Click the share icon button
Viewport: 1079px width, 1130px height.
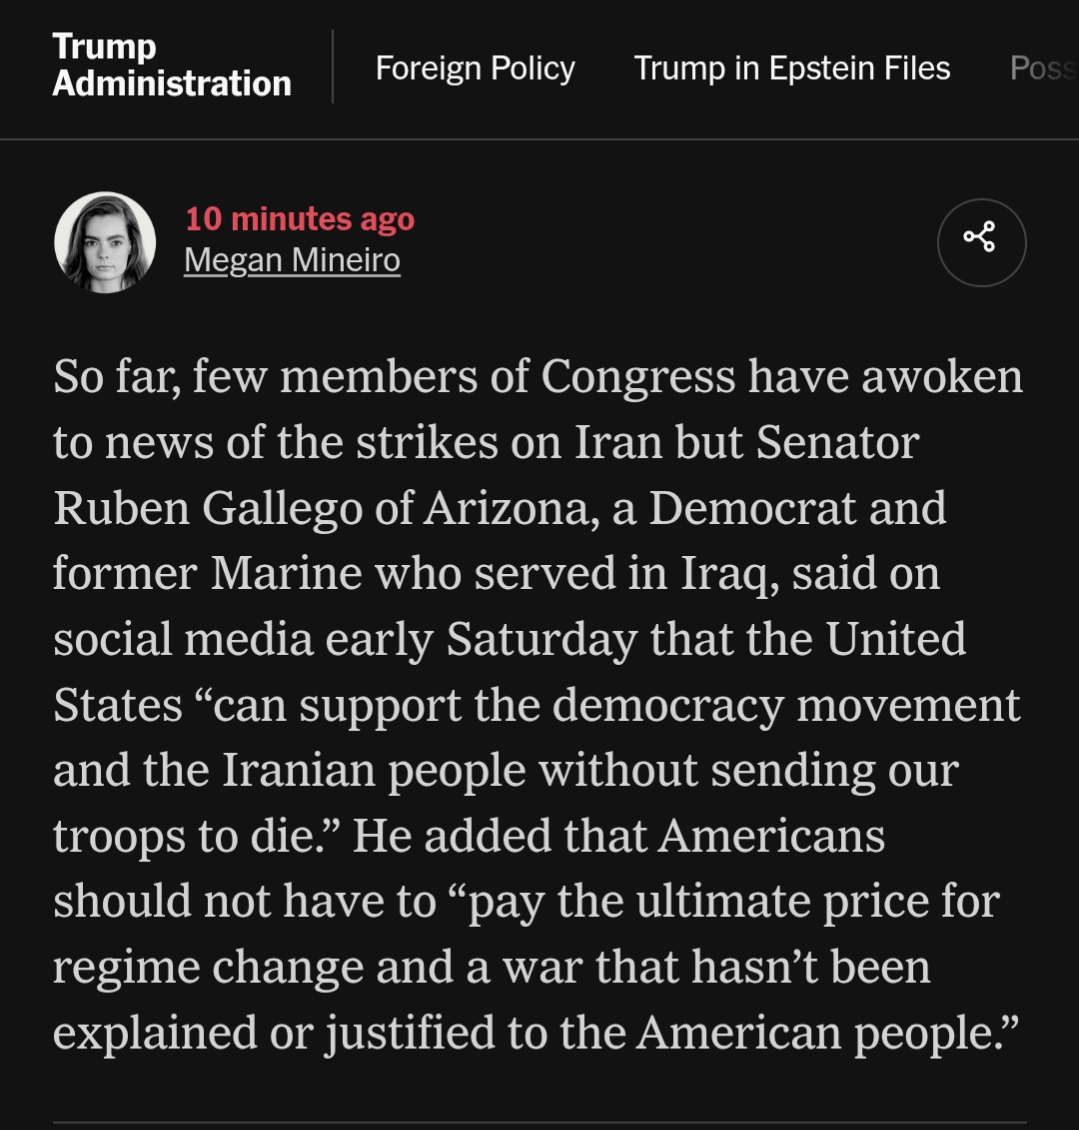(x=980, y=242)
